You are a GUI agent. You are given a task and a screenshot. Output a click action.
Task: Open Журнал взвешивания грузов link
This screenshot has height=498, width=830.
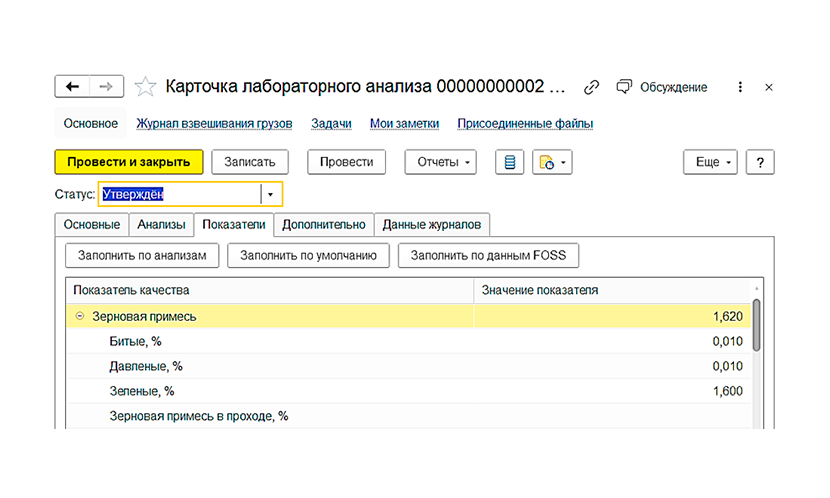click(214, 123)
